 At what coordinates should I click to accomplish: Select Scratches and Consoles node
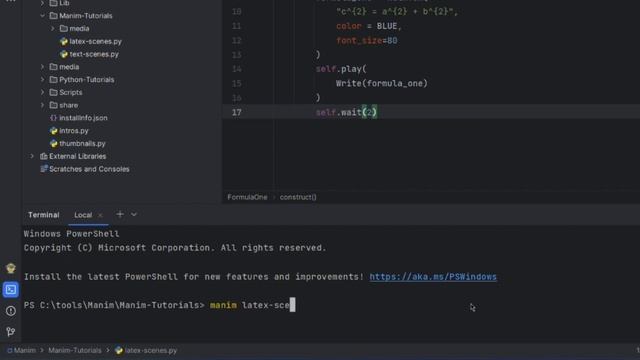pos(89,169)
